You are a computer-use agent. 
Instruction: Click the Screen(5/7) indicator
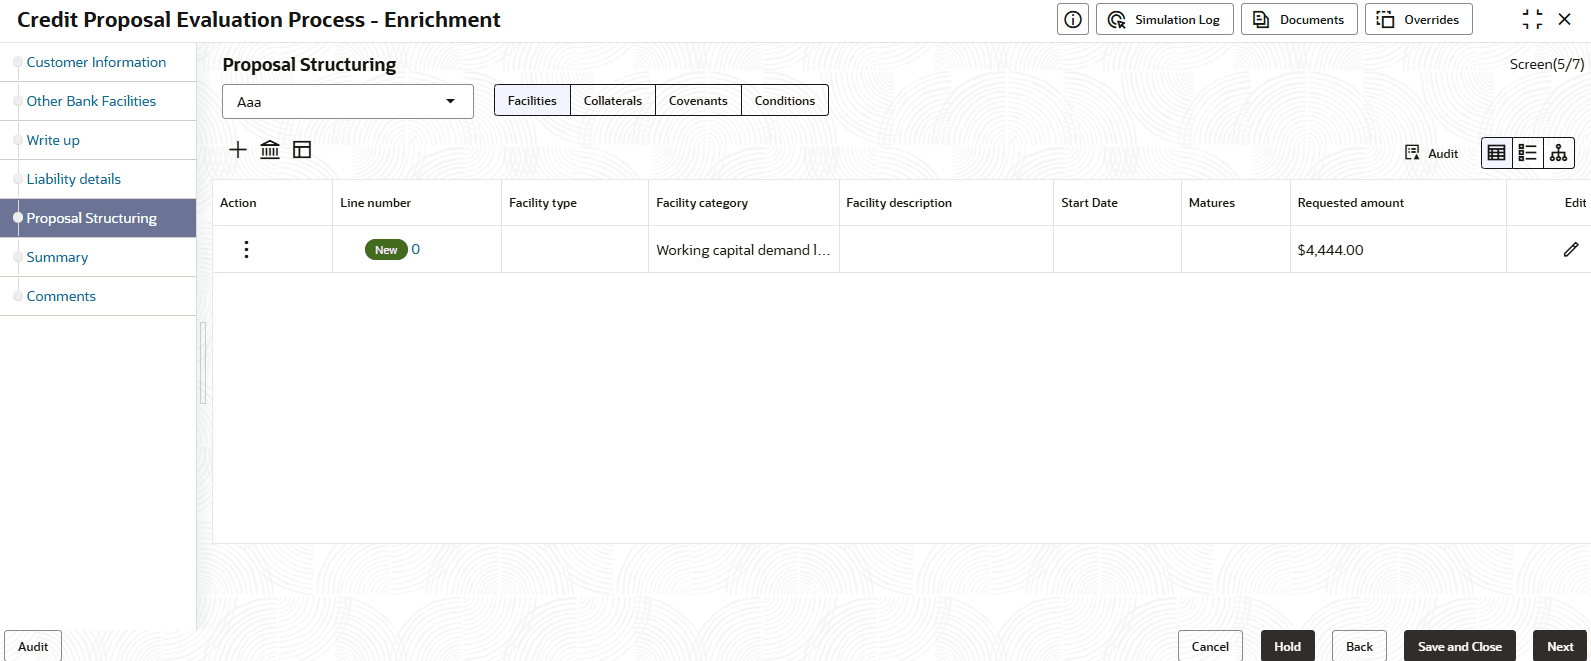coord(1547,64)
